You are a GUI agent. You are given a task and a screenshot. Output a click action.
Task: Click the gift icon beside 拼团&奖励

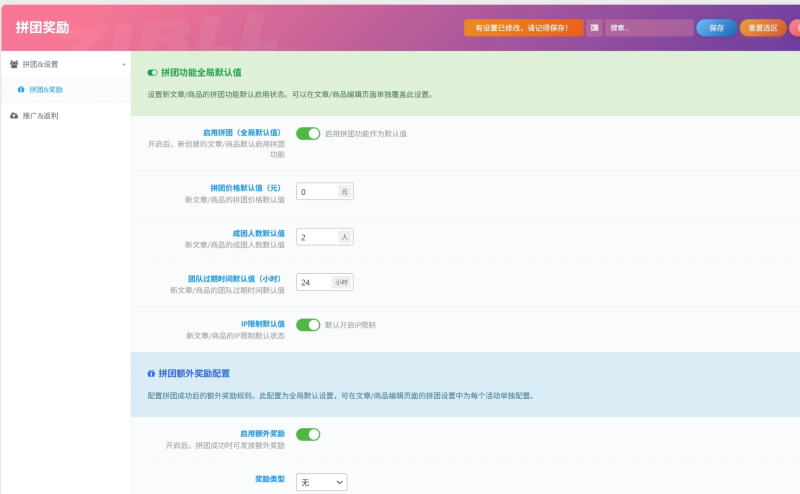click(x=21, y=89)
